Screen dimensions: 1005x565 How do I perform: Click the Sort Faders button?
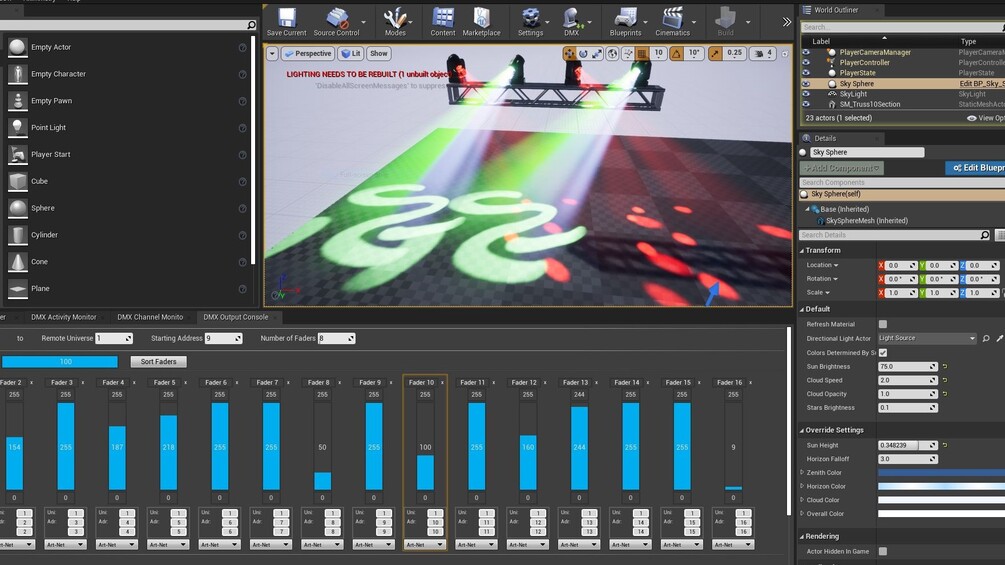point(158,362)
